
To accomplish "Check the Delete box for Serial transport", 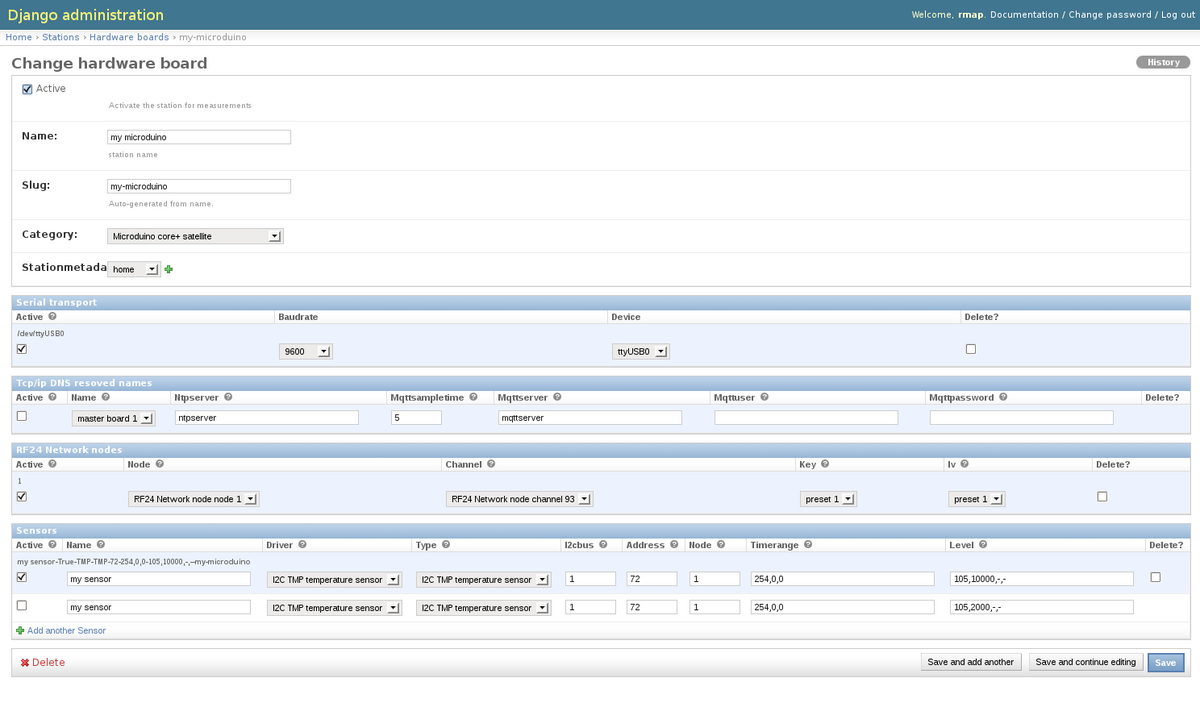I will point(970,349).
